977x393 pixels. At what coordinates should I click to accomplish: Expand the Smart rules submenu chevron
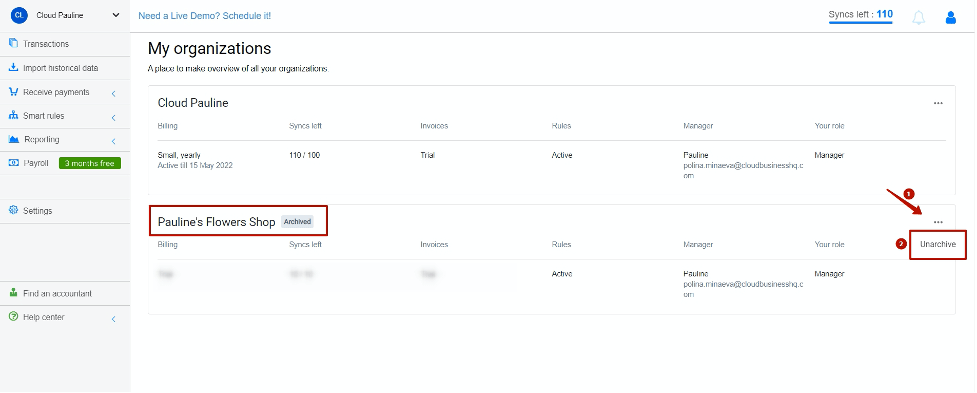pos(114,117)
